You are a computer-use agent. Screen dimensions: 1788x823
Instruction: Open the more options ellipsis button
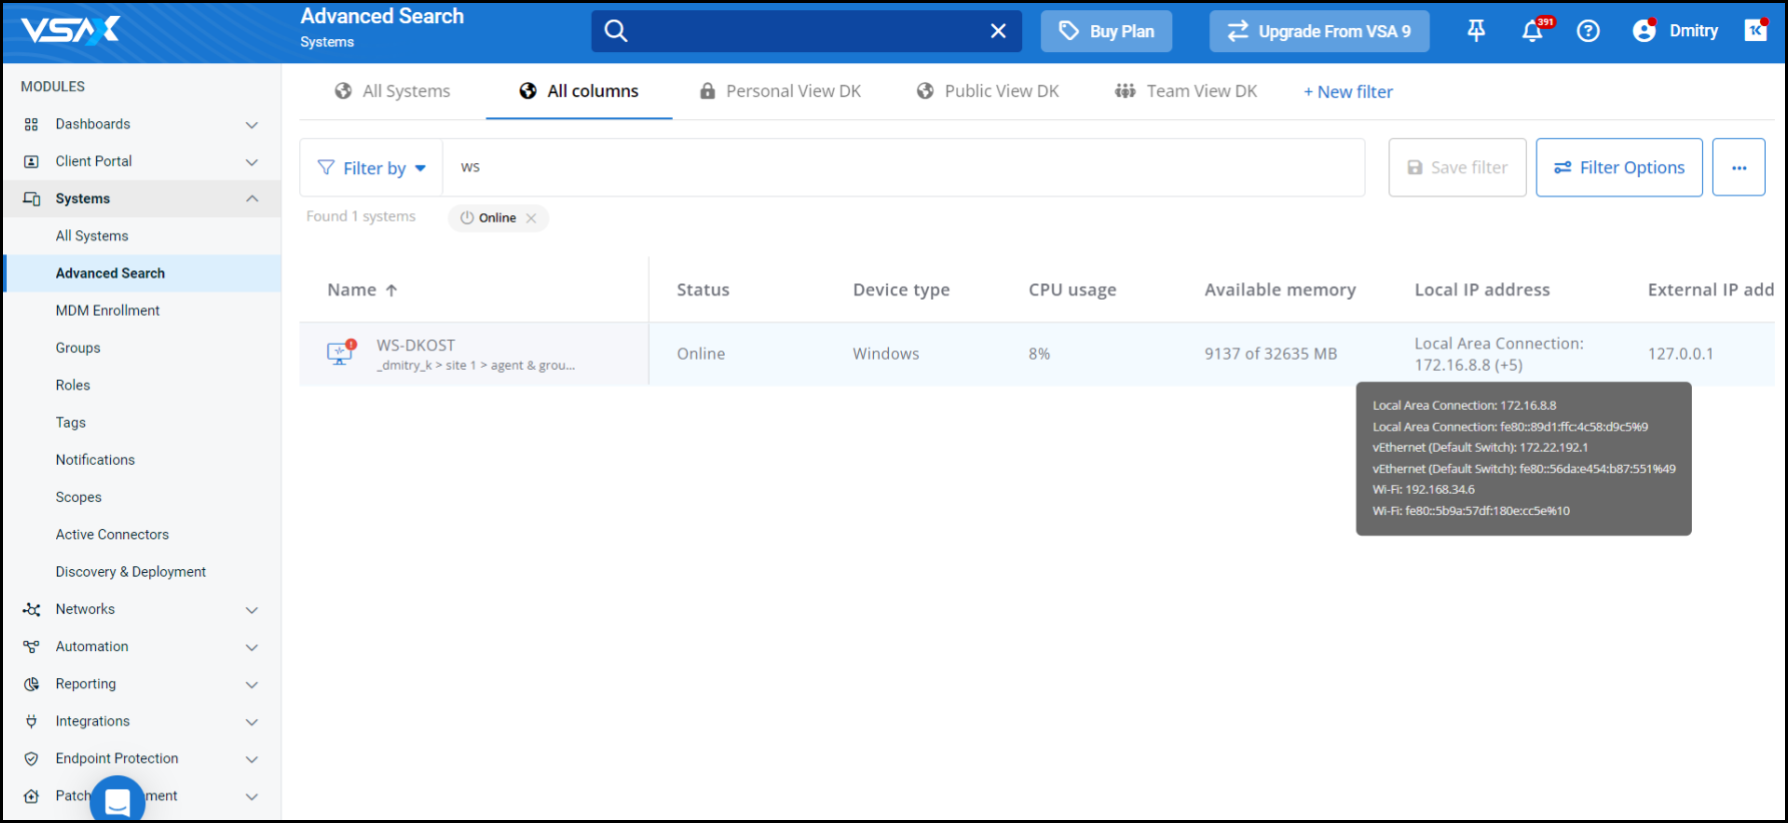(x=1739, y=167)
